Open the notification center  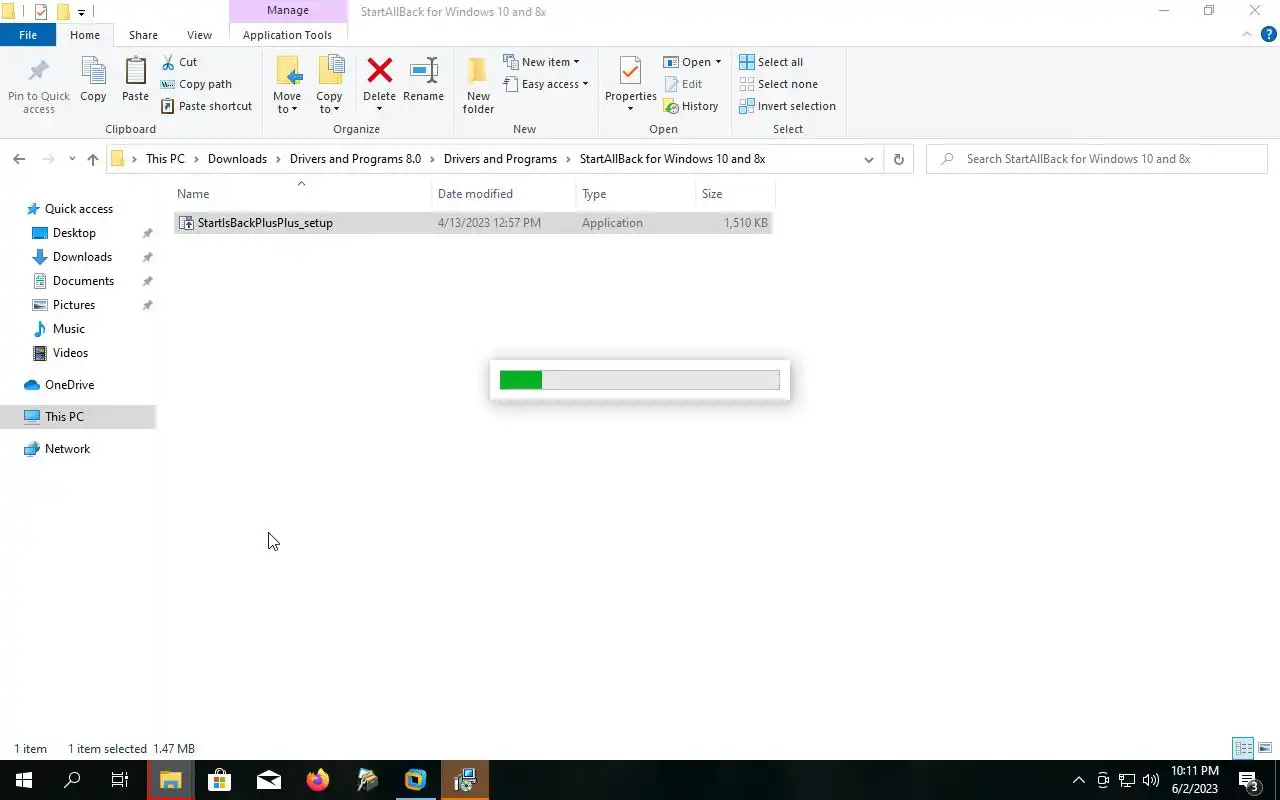coord(1249,780)
